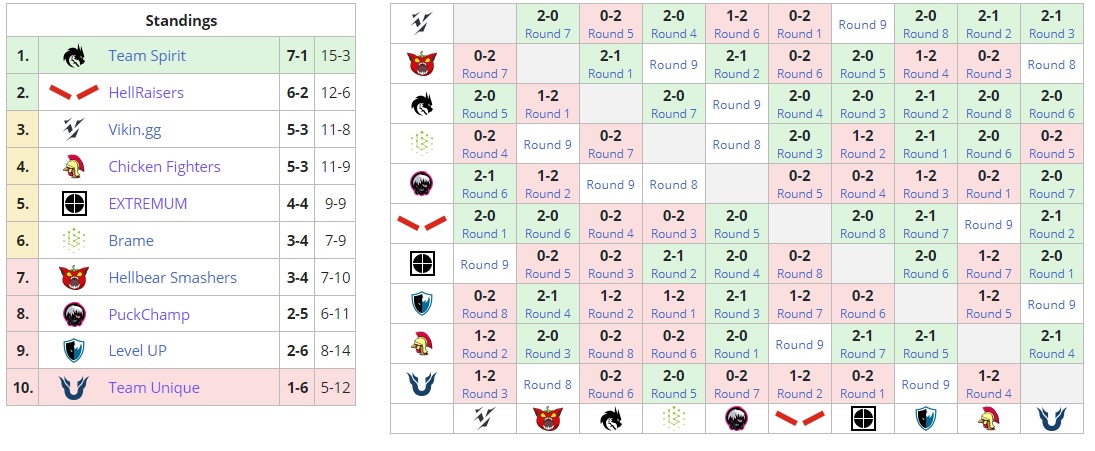Open the HellRaisers team link

click(146, 93)
